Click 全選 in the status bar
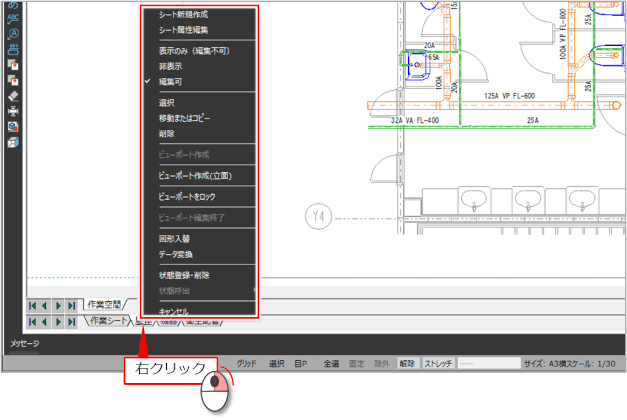The image size is (627, 420). click(331, 364)
